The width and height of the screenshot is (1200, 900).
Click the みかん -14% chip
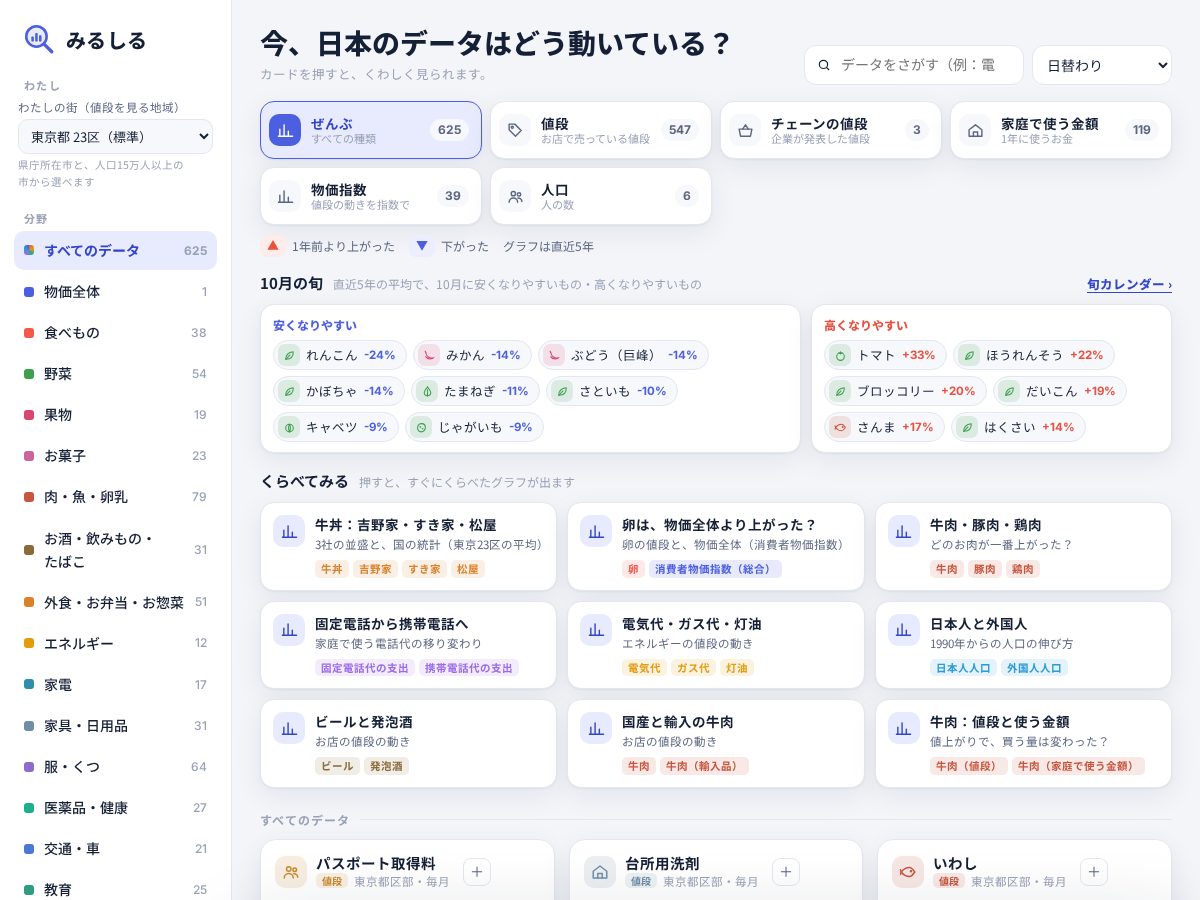point(471,355)
